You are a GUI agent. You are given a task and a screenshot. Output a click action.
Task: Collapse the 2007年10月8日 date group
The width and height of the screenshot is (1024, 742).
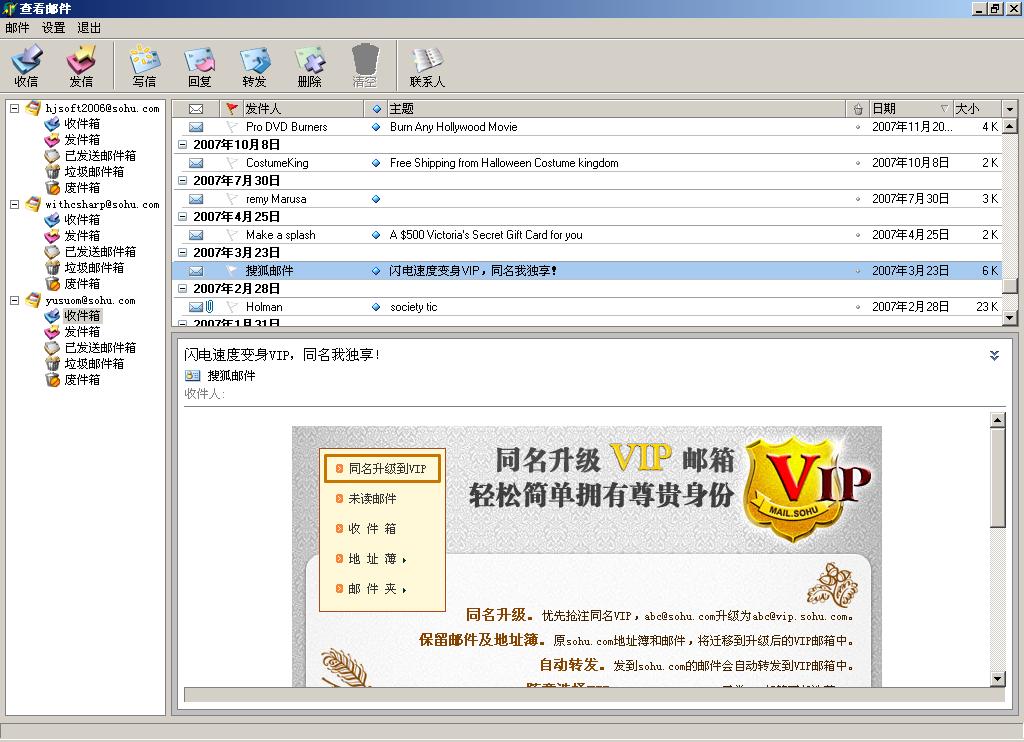(183, 144)
